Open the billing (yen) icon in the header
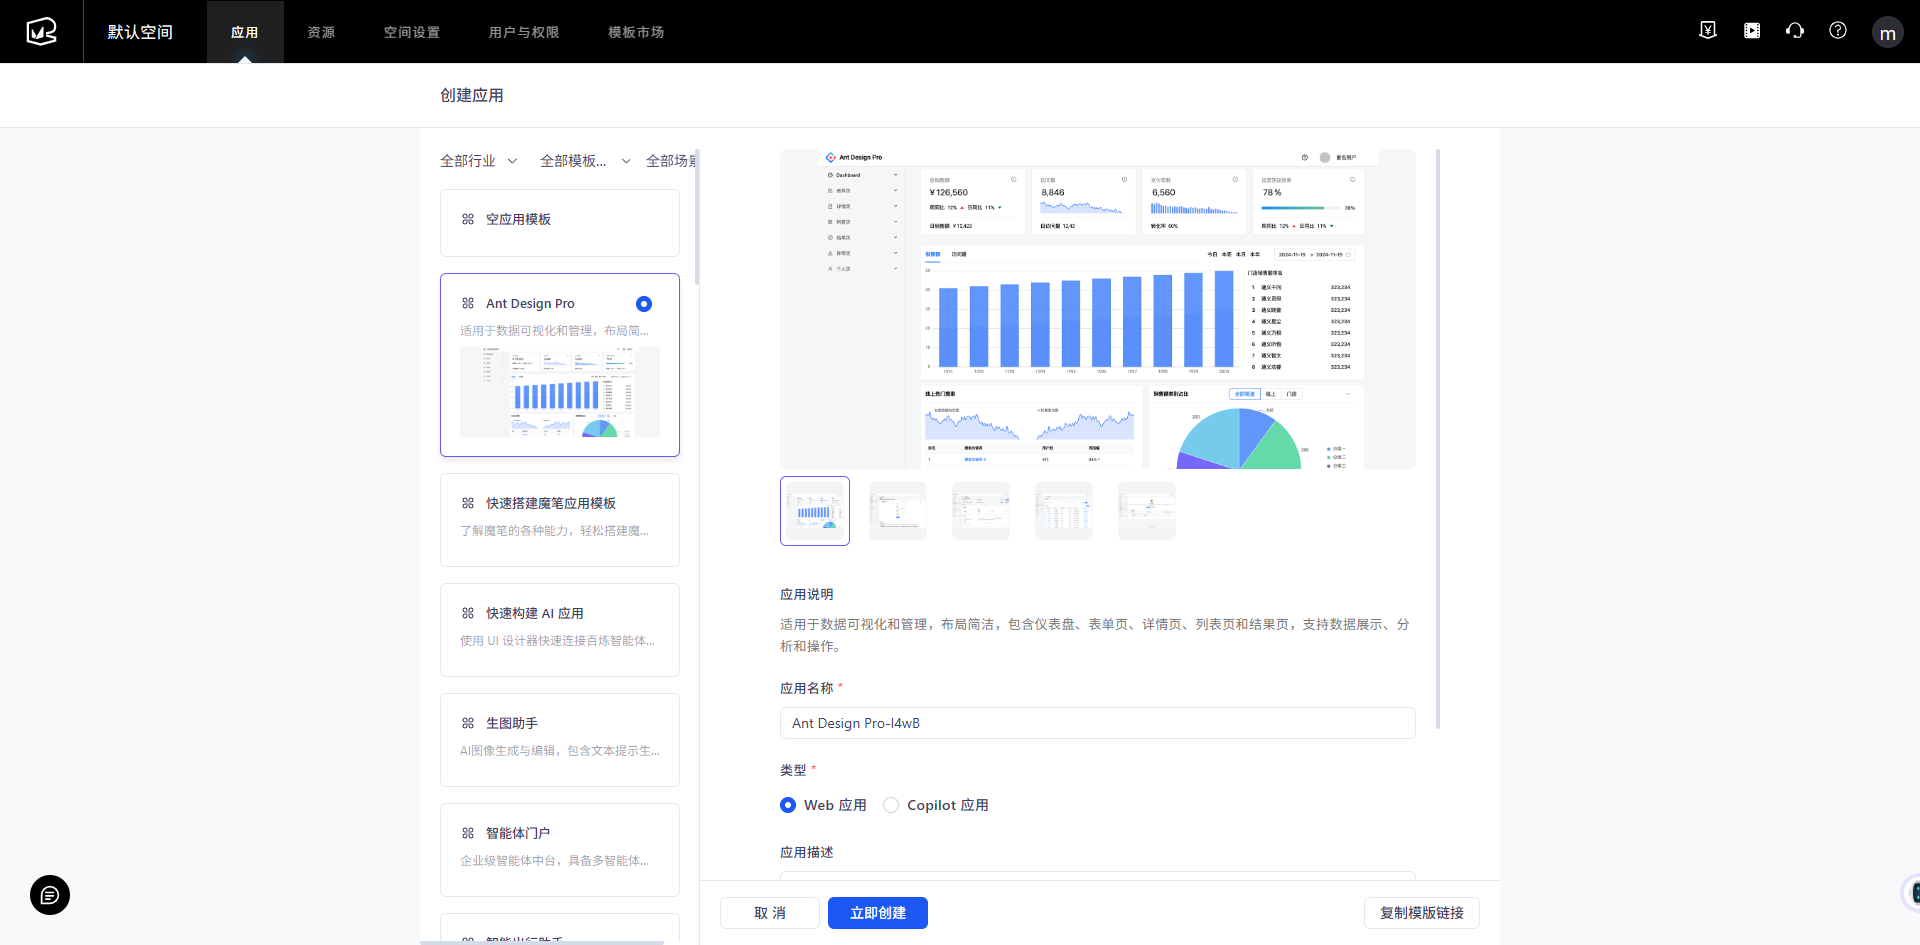The height and width of the screenshot is (945, 1920). (1708, 31)
